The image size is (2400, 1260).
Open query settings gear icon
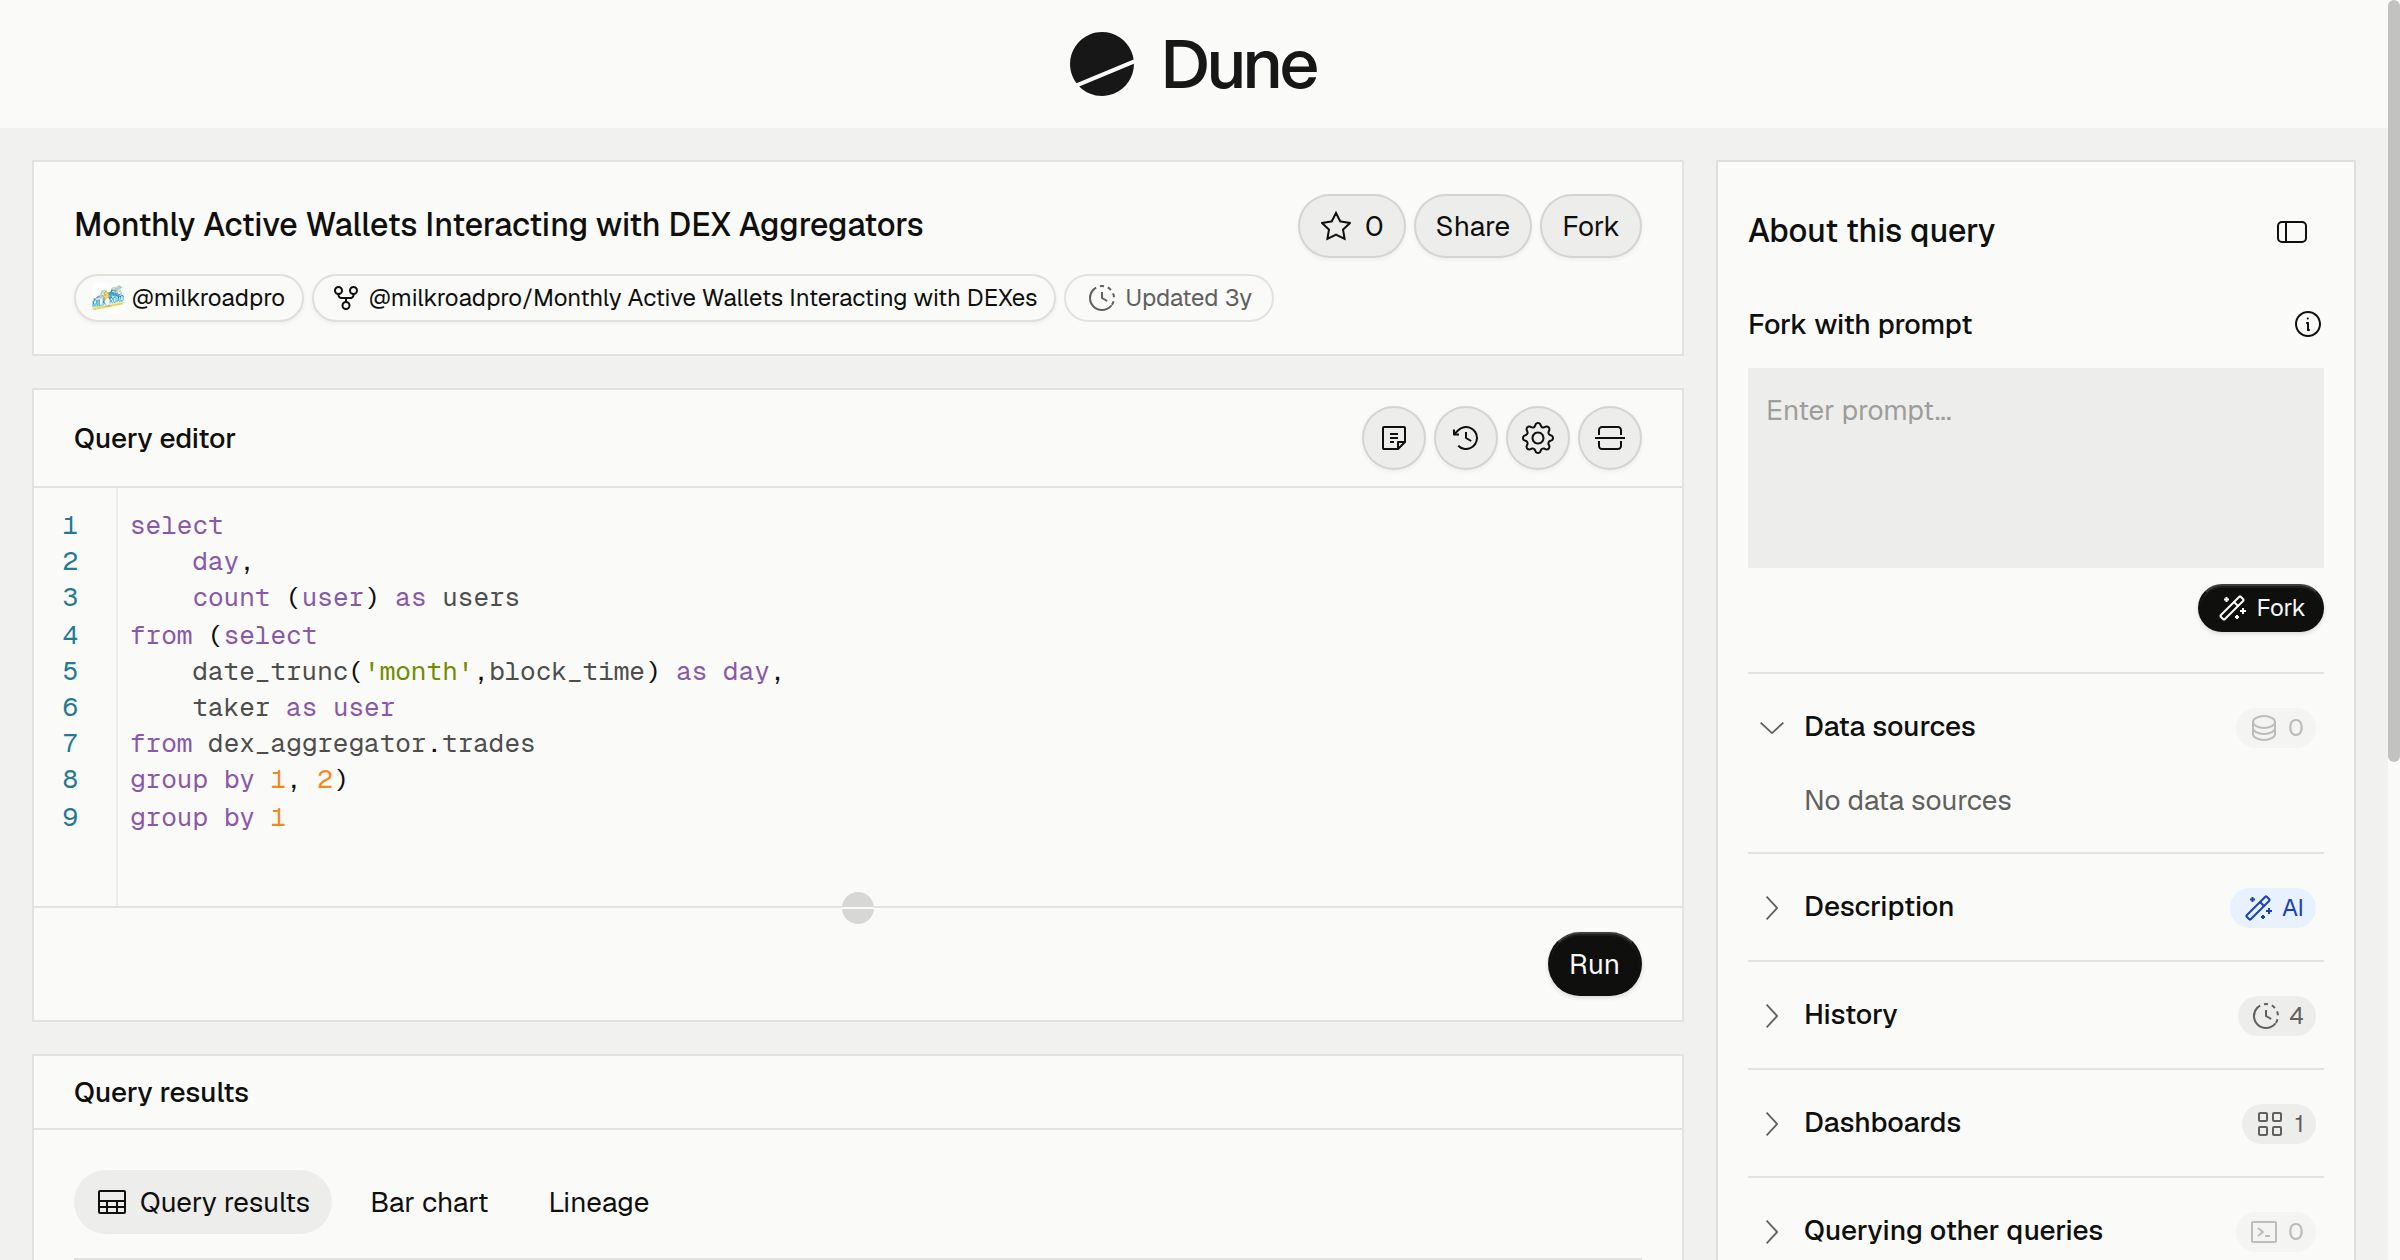[1537, 438]
